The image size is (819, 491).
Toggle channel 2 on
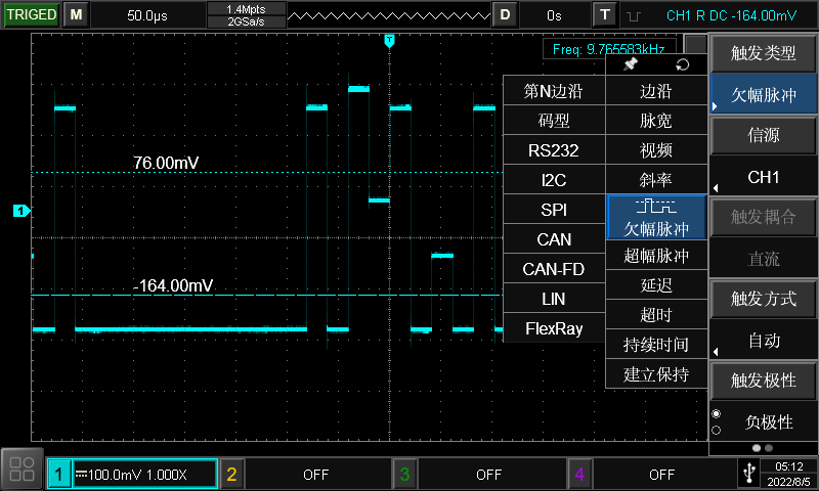307,474
